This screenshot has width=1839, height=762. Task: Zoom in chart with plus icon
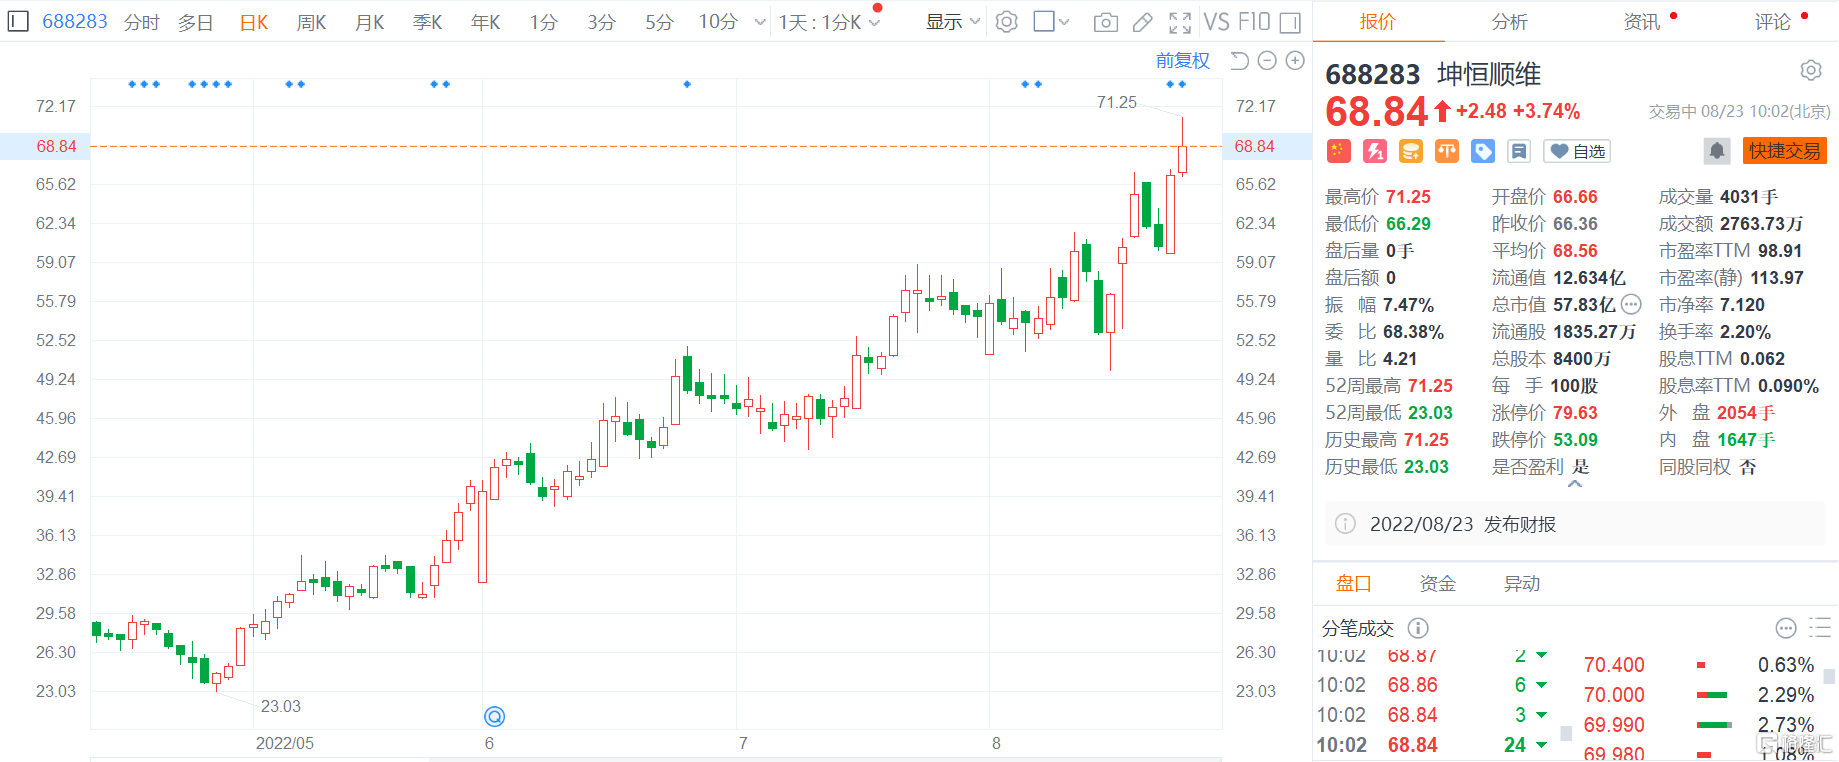tap(1295, 61)
